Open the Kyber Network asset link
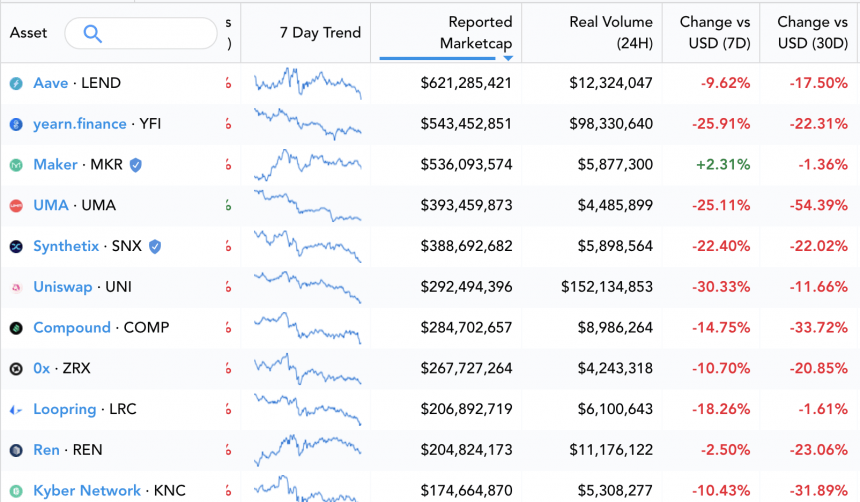 (x=87, y=490)
